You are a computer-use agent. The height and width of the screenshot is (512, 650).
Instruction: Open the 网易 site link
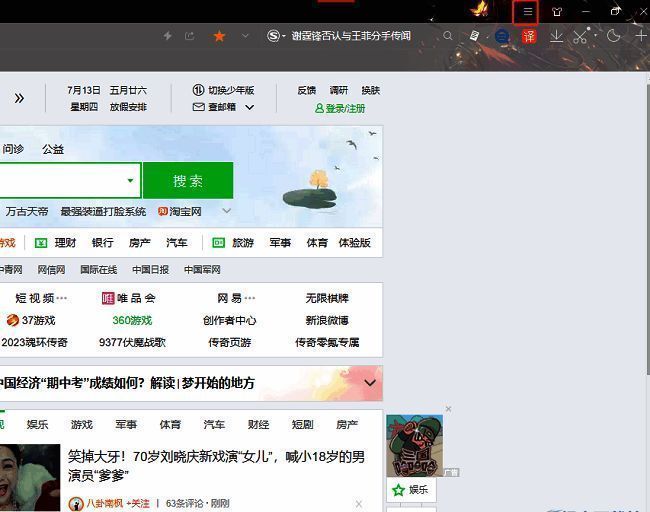pyautogui.click(x=236, y=298)
